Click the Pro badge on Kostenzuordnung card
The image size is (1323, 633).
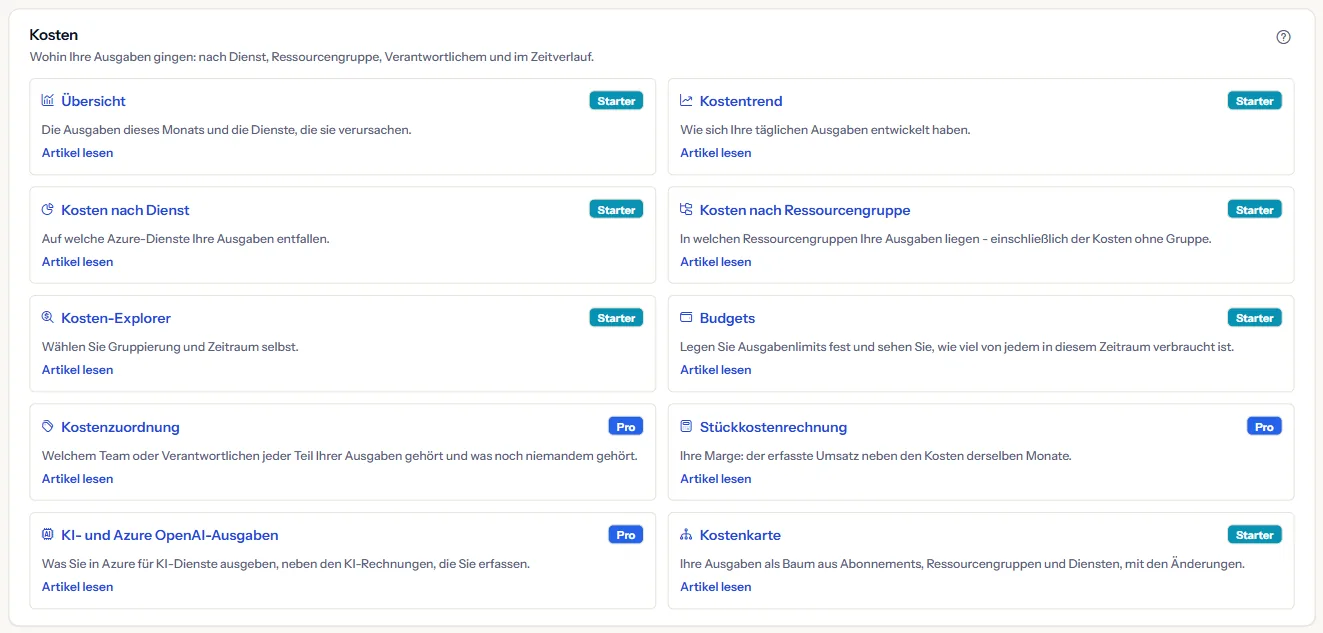(x=625, y=426)
